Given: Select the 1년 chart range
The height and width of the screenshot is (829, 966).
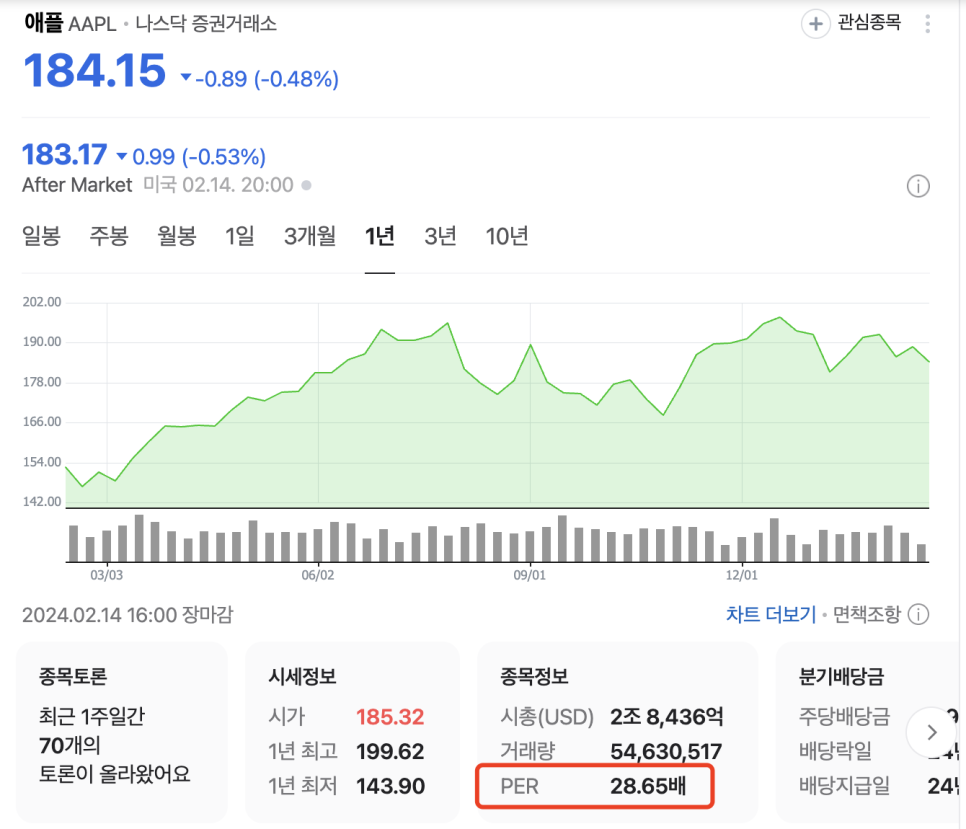Looking at the screenshot, I should point(380,236).
